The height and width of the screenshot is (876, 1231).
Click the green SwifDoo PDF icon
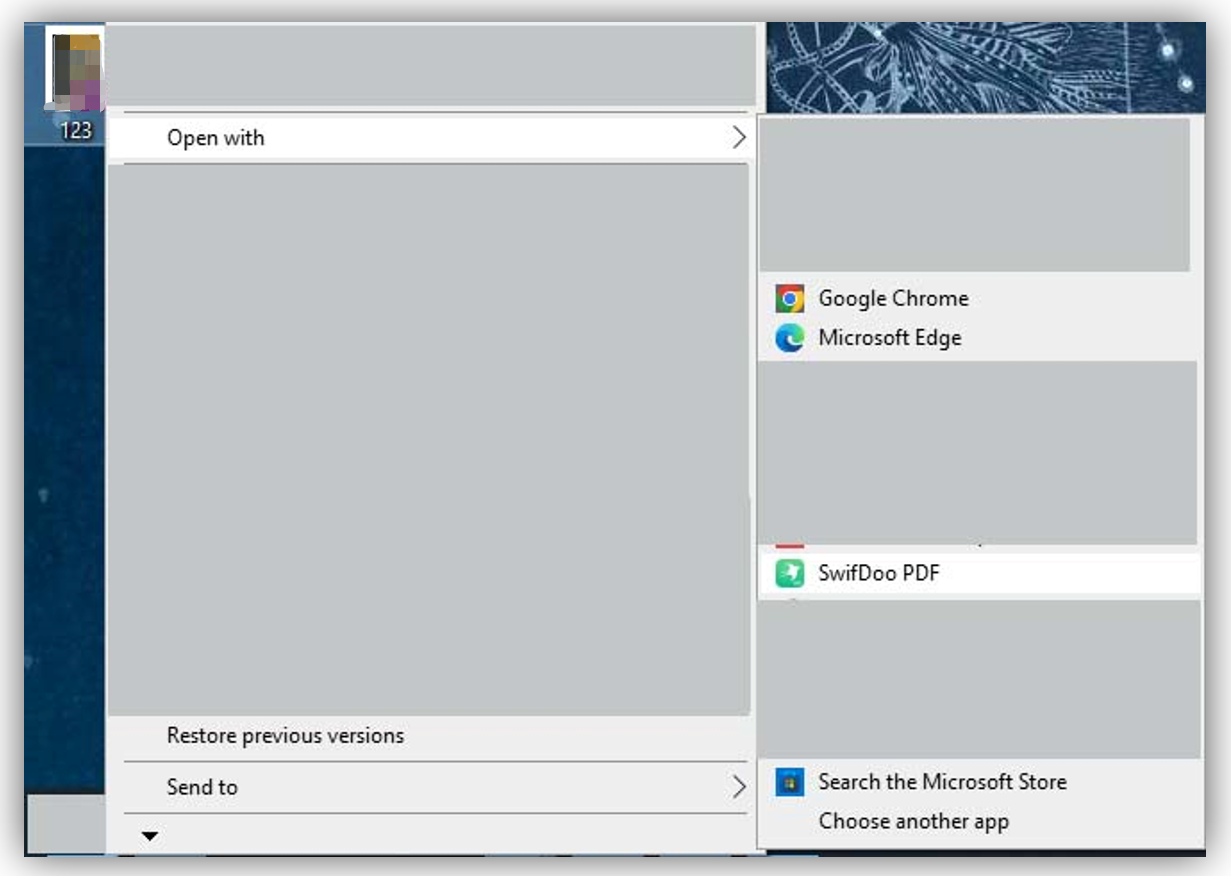(790, 574)
